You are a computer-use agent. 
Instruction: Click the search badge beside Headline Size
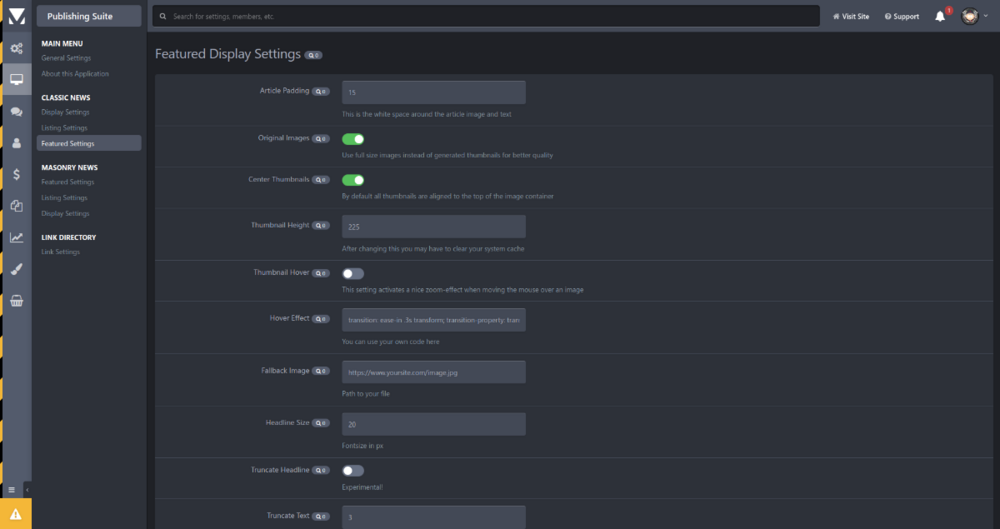321,424
